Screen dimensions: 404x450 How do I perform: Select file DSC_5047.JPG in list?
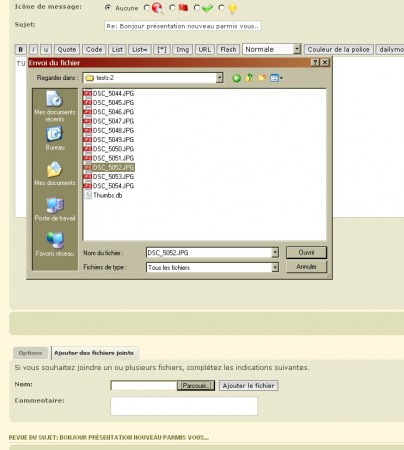[x=113, y=121]
